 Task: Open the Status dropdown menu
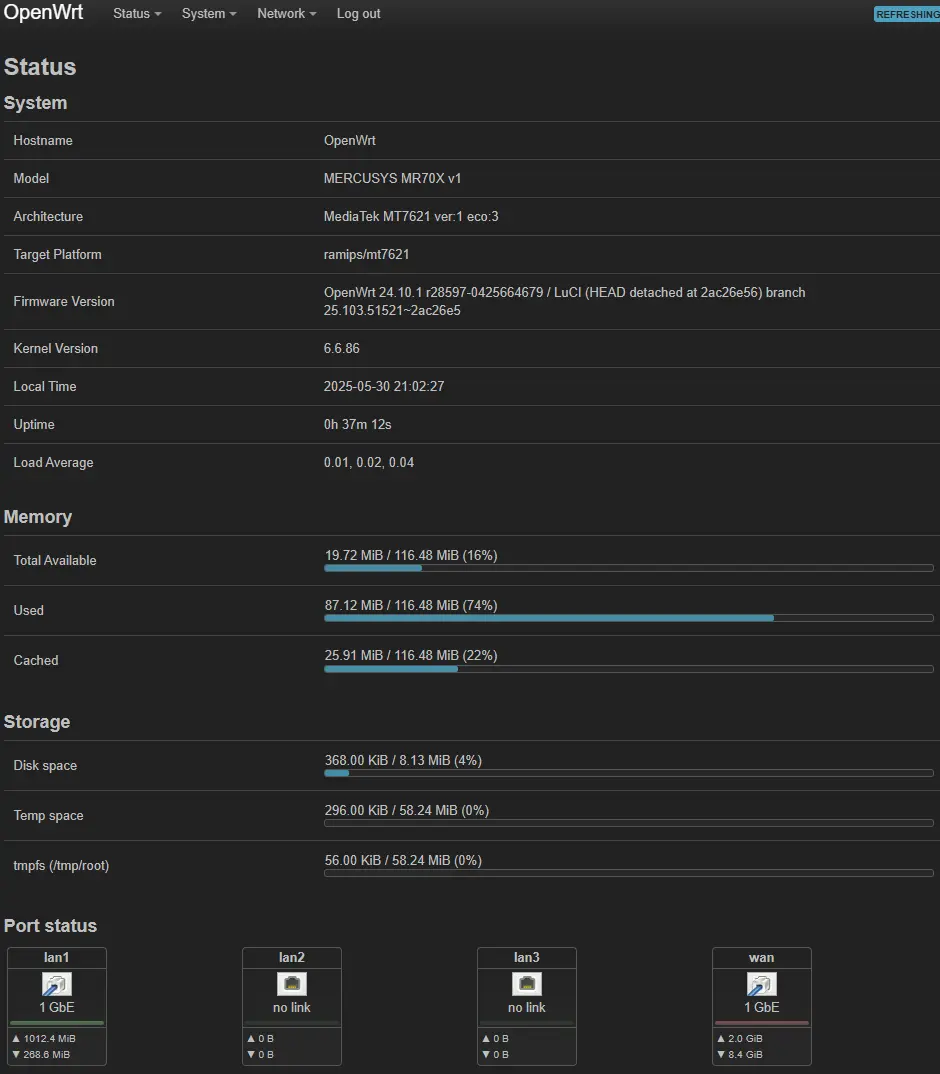click(137, 14)
